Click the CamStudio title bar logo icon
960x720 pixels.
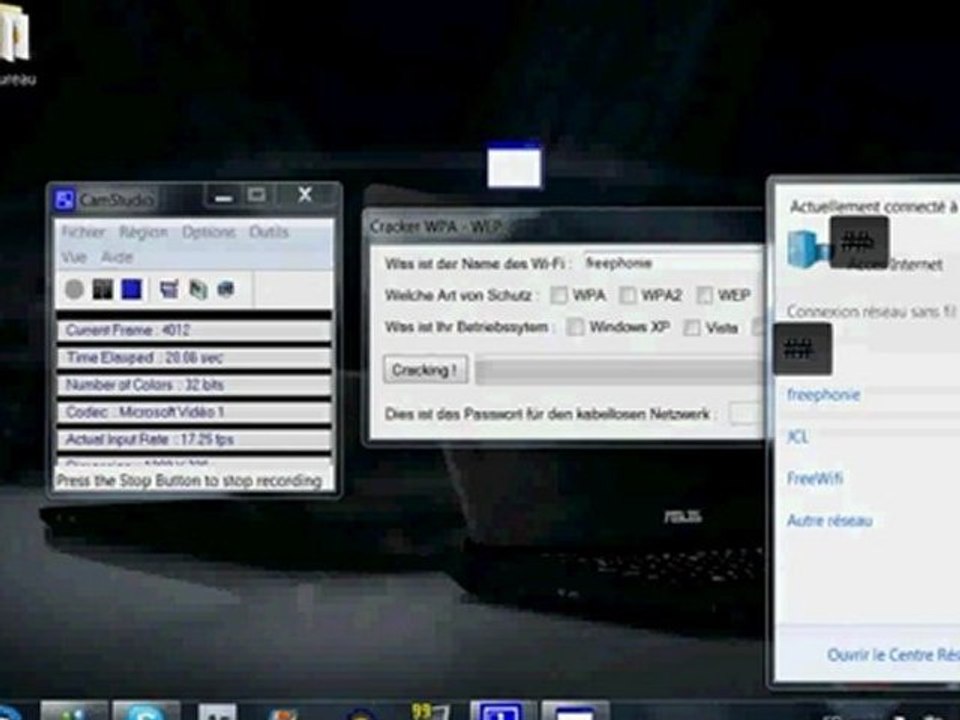(64, 200)
